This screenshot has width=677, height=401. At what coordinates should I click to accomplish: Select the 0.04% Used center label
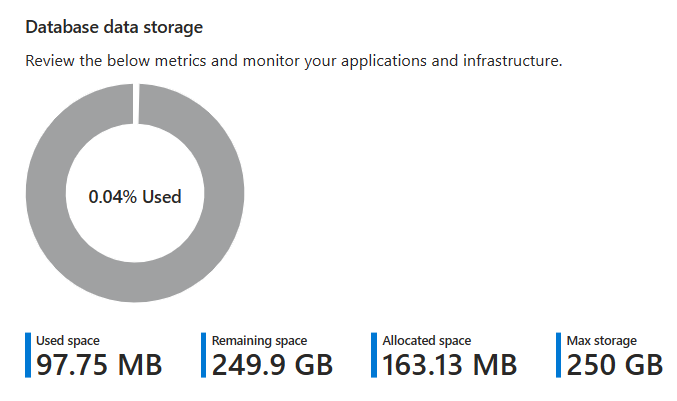135,197
